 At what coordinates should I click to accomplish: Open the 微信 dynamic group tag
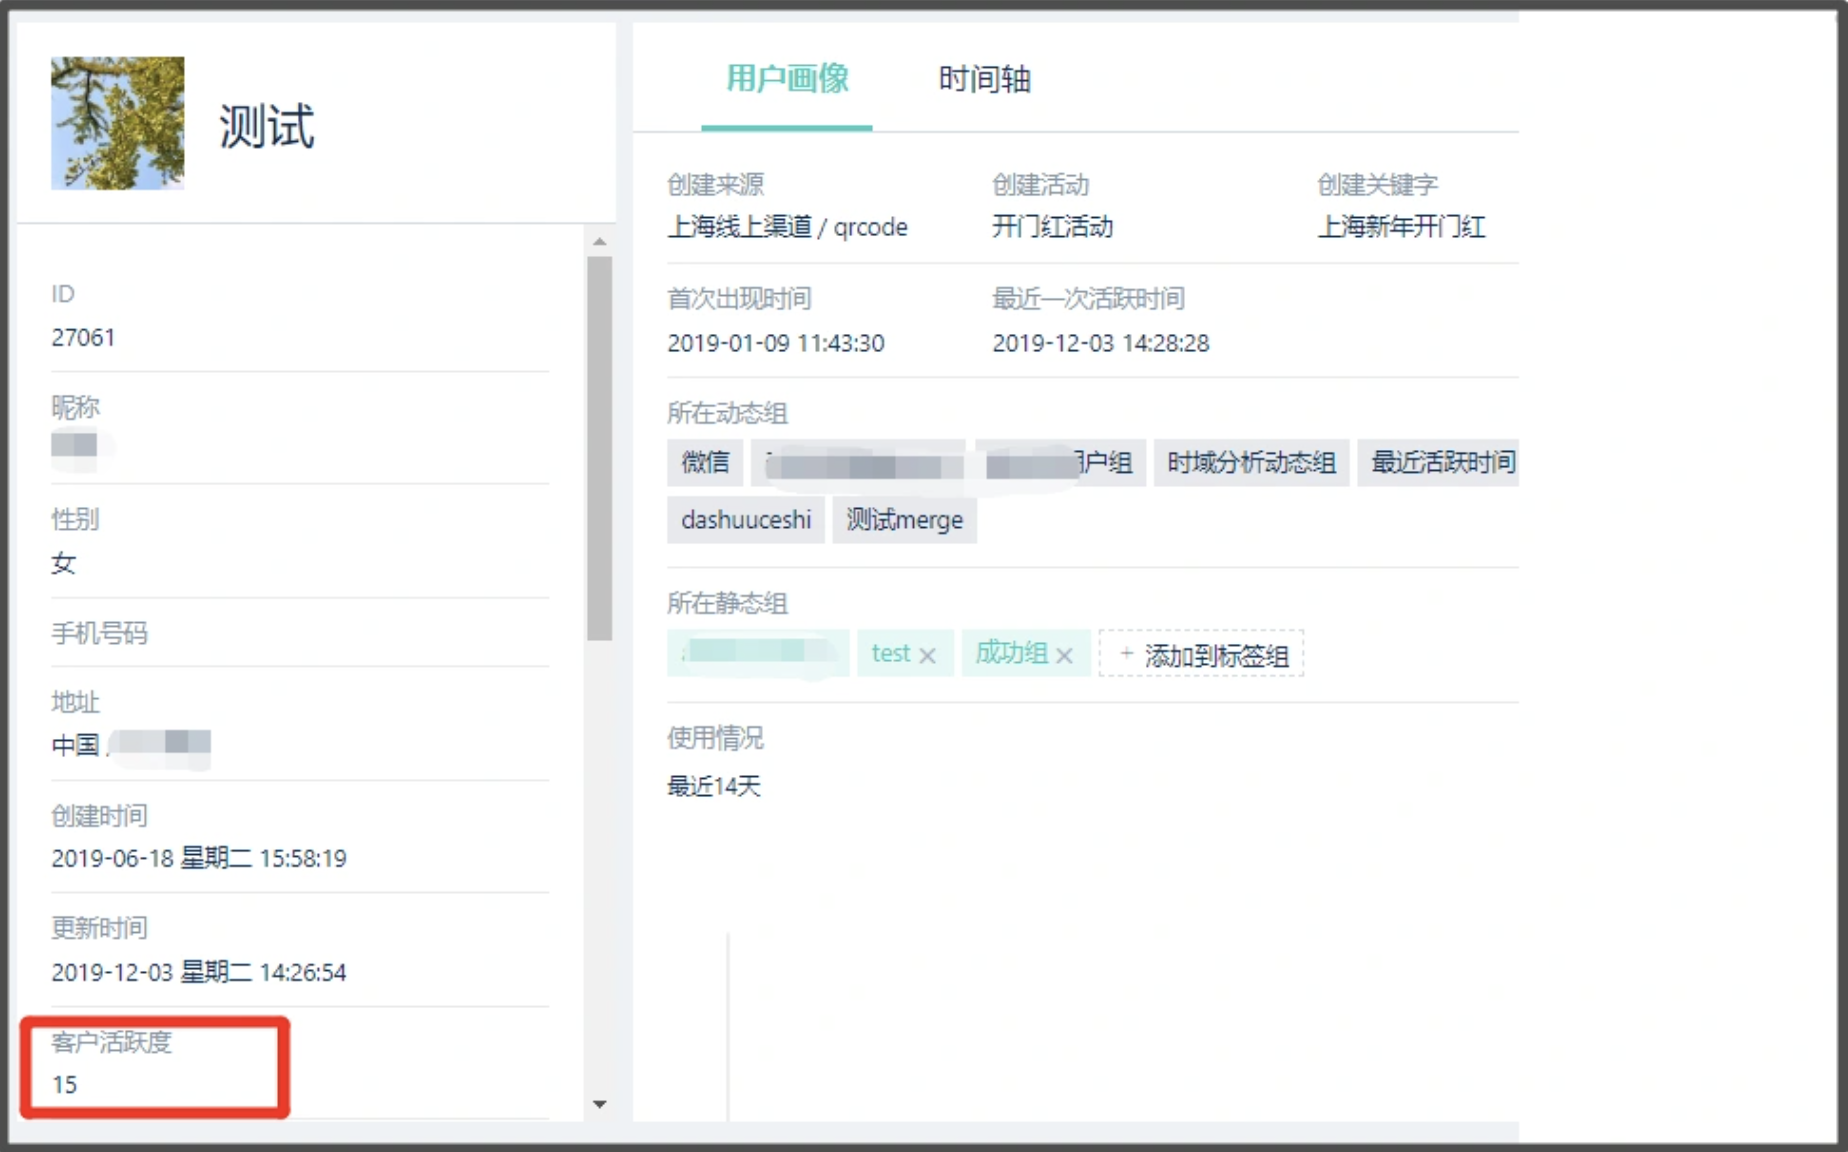pyautogui.click(x=705, y=462)
